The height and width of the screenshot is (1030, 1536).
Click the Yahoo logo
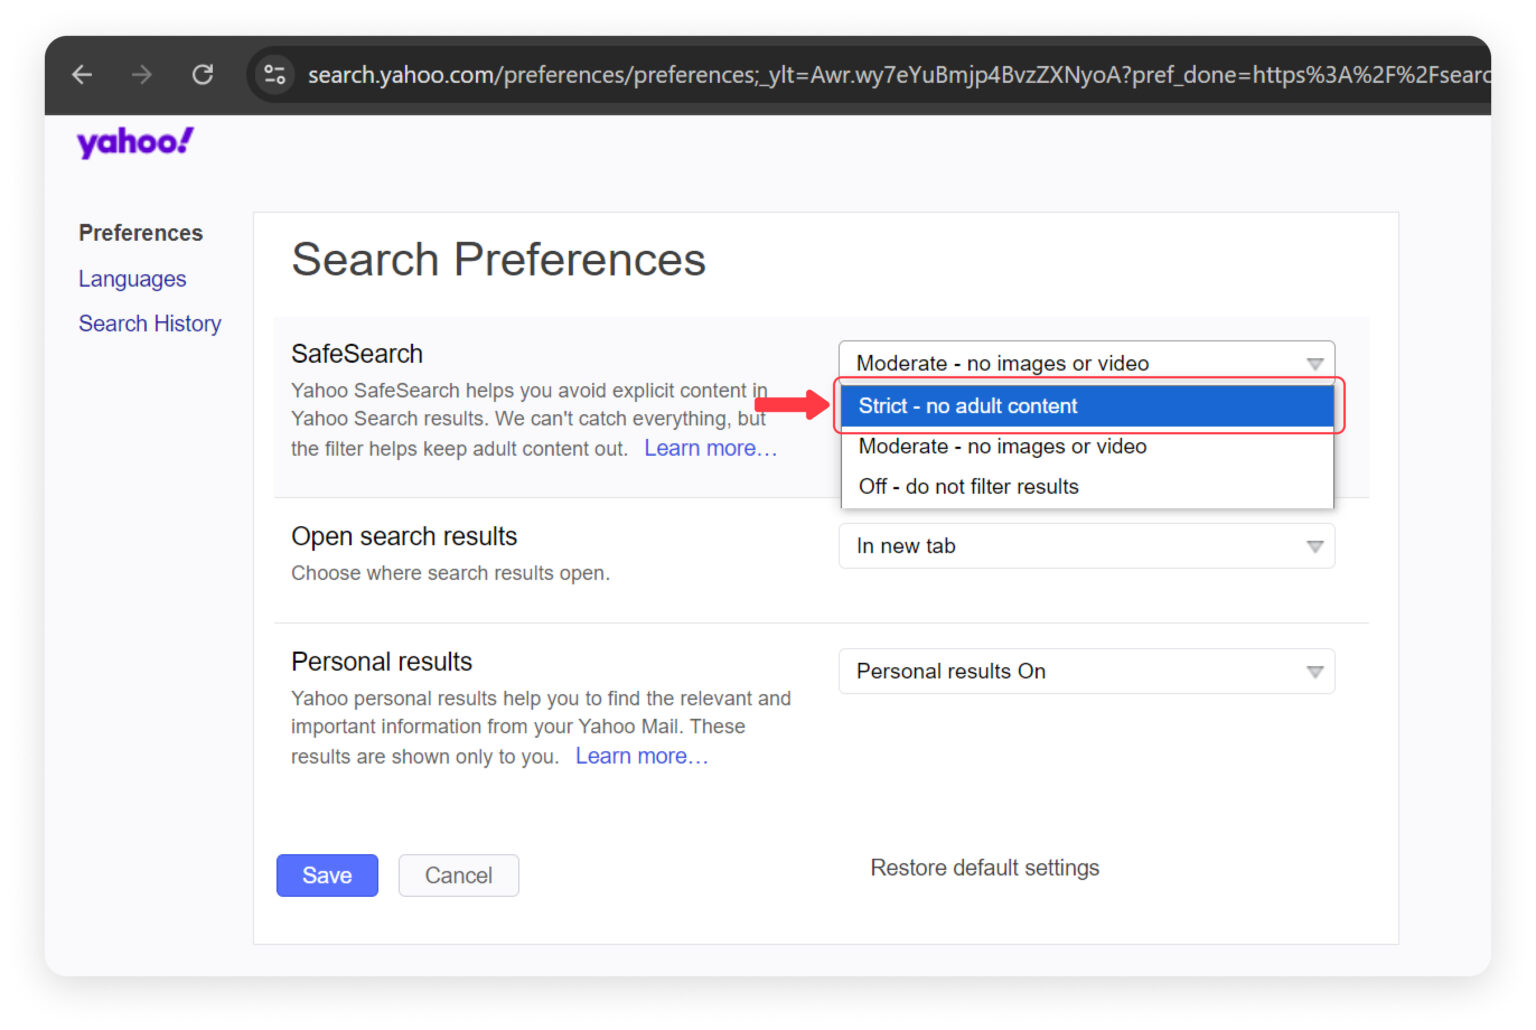[x=133, y=142]
